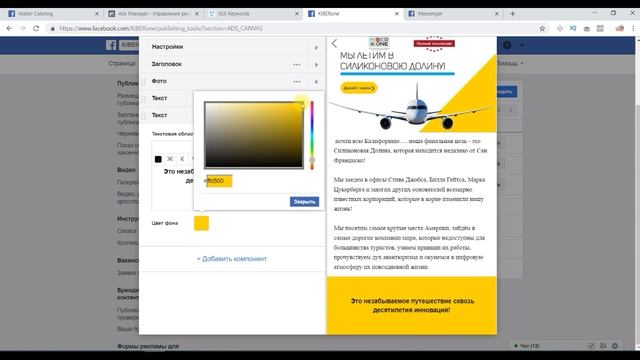Click the diamond-shaped extension icon
This screenshot has height=360, width=640.
[560, 28]
